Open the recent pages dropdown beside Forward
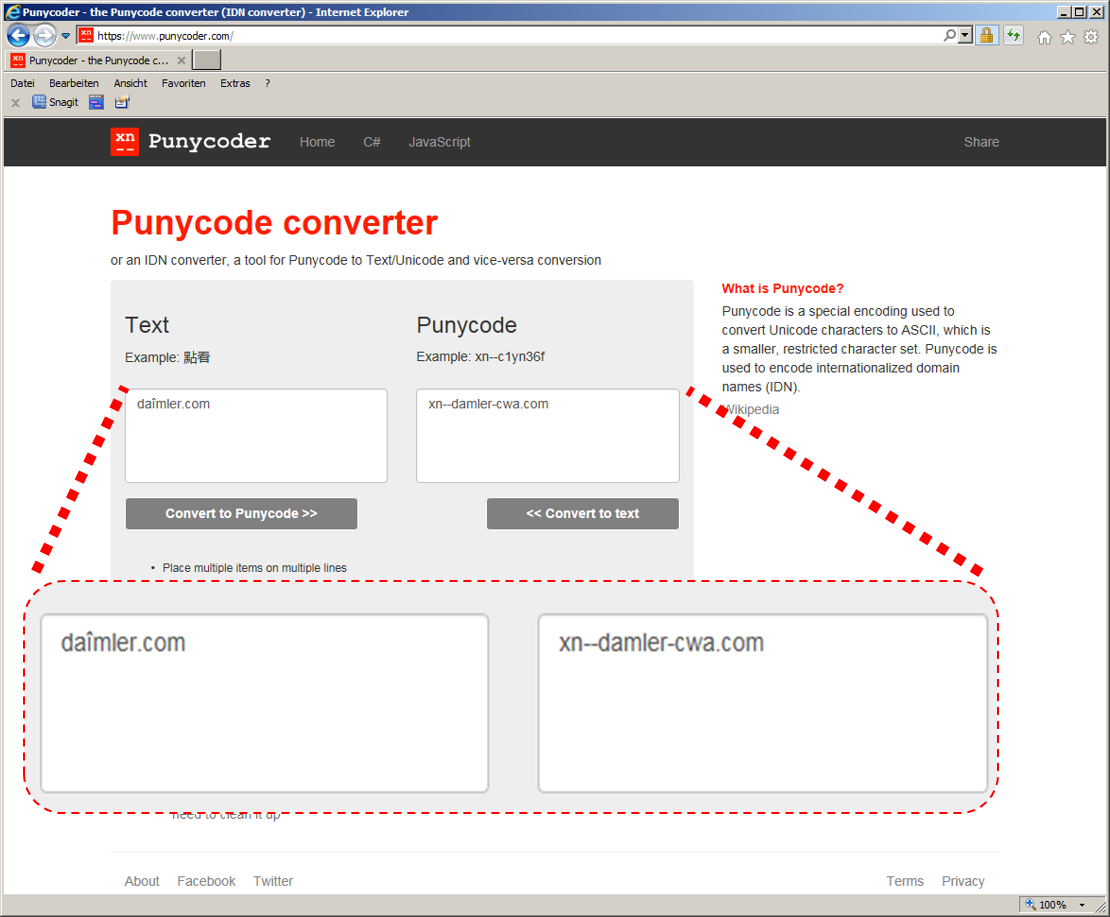 click(66, 36)
